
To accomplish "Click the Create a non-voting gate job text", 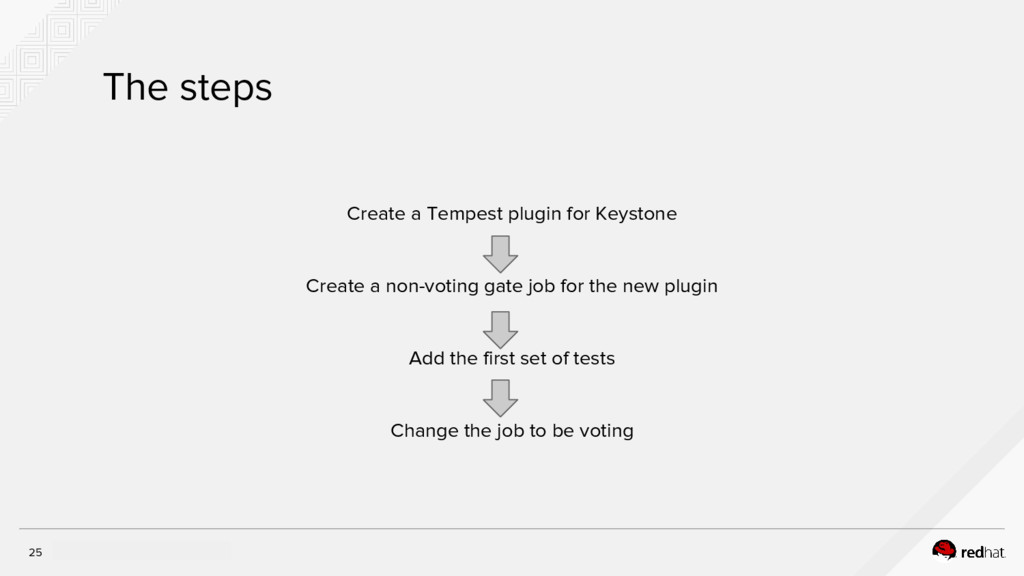I will point(511,286).
